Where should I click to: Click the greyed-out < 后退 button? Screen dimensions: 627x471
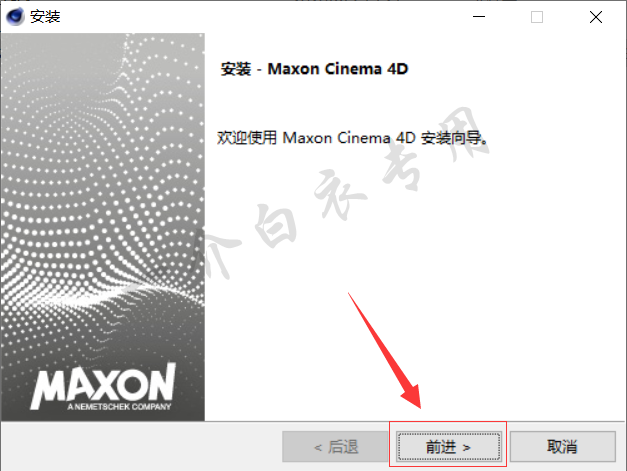click(335, 447)
